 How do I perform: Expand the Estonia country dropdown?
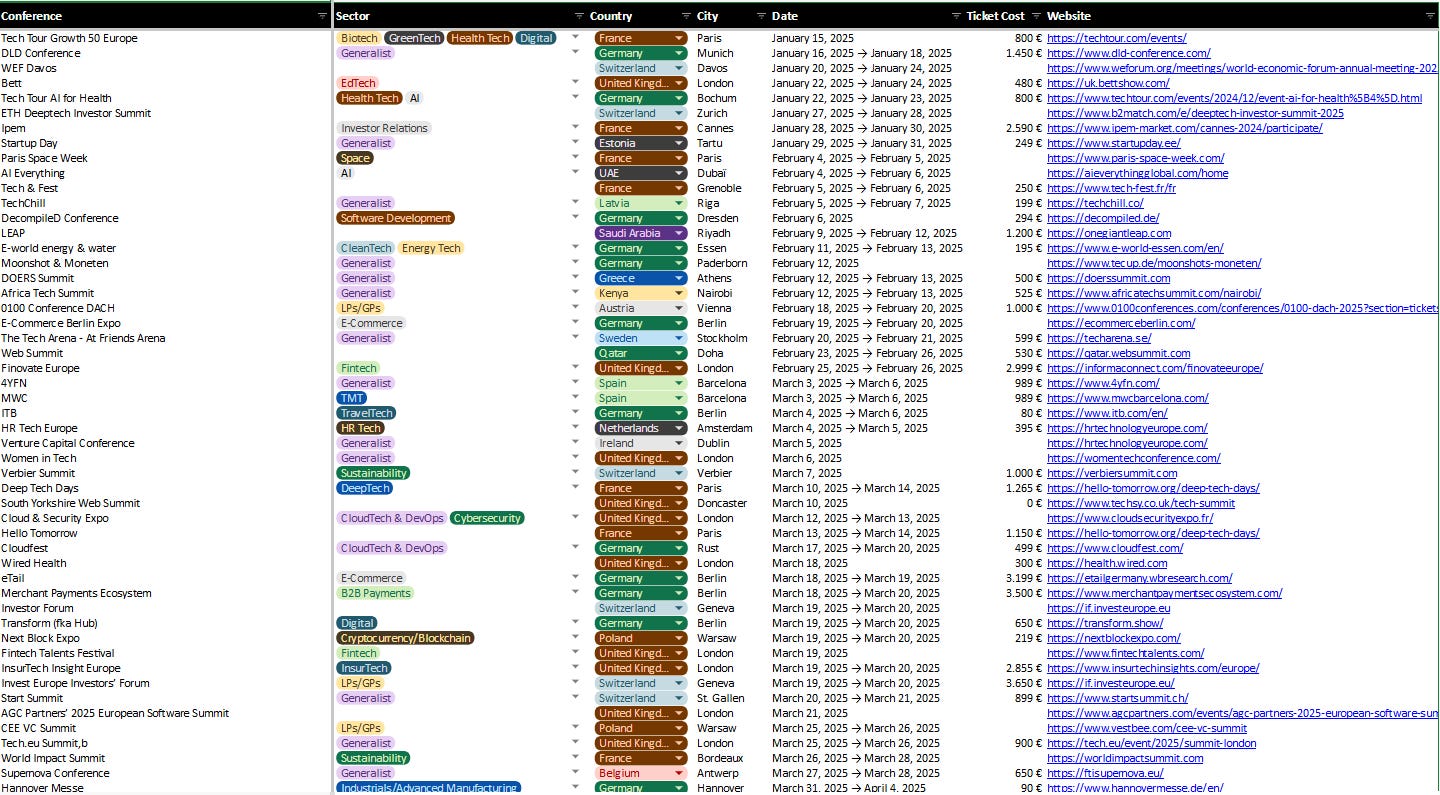click(679, 143)
